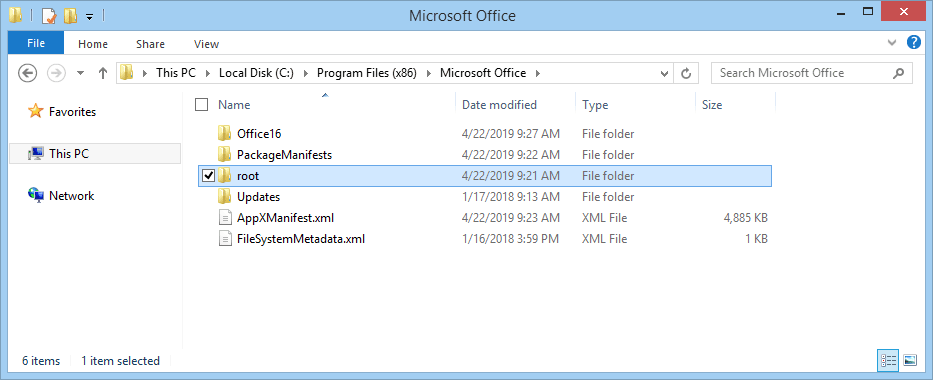Open the address bar history dropdown
The width and height of the screenshot is (934, 381).
click(x=665, y=74)
